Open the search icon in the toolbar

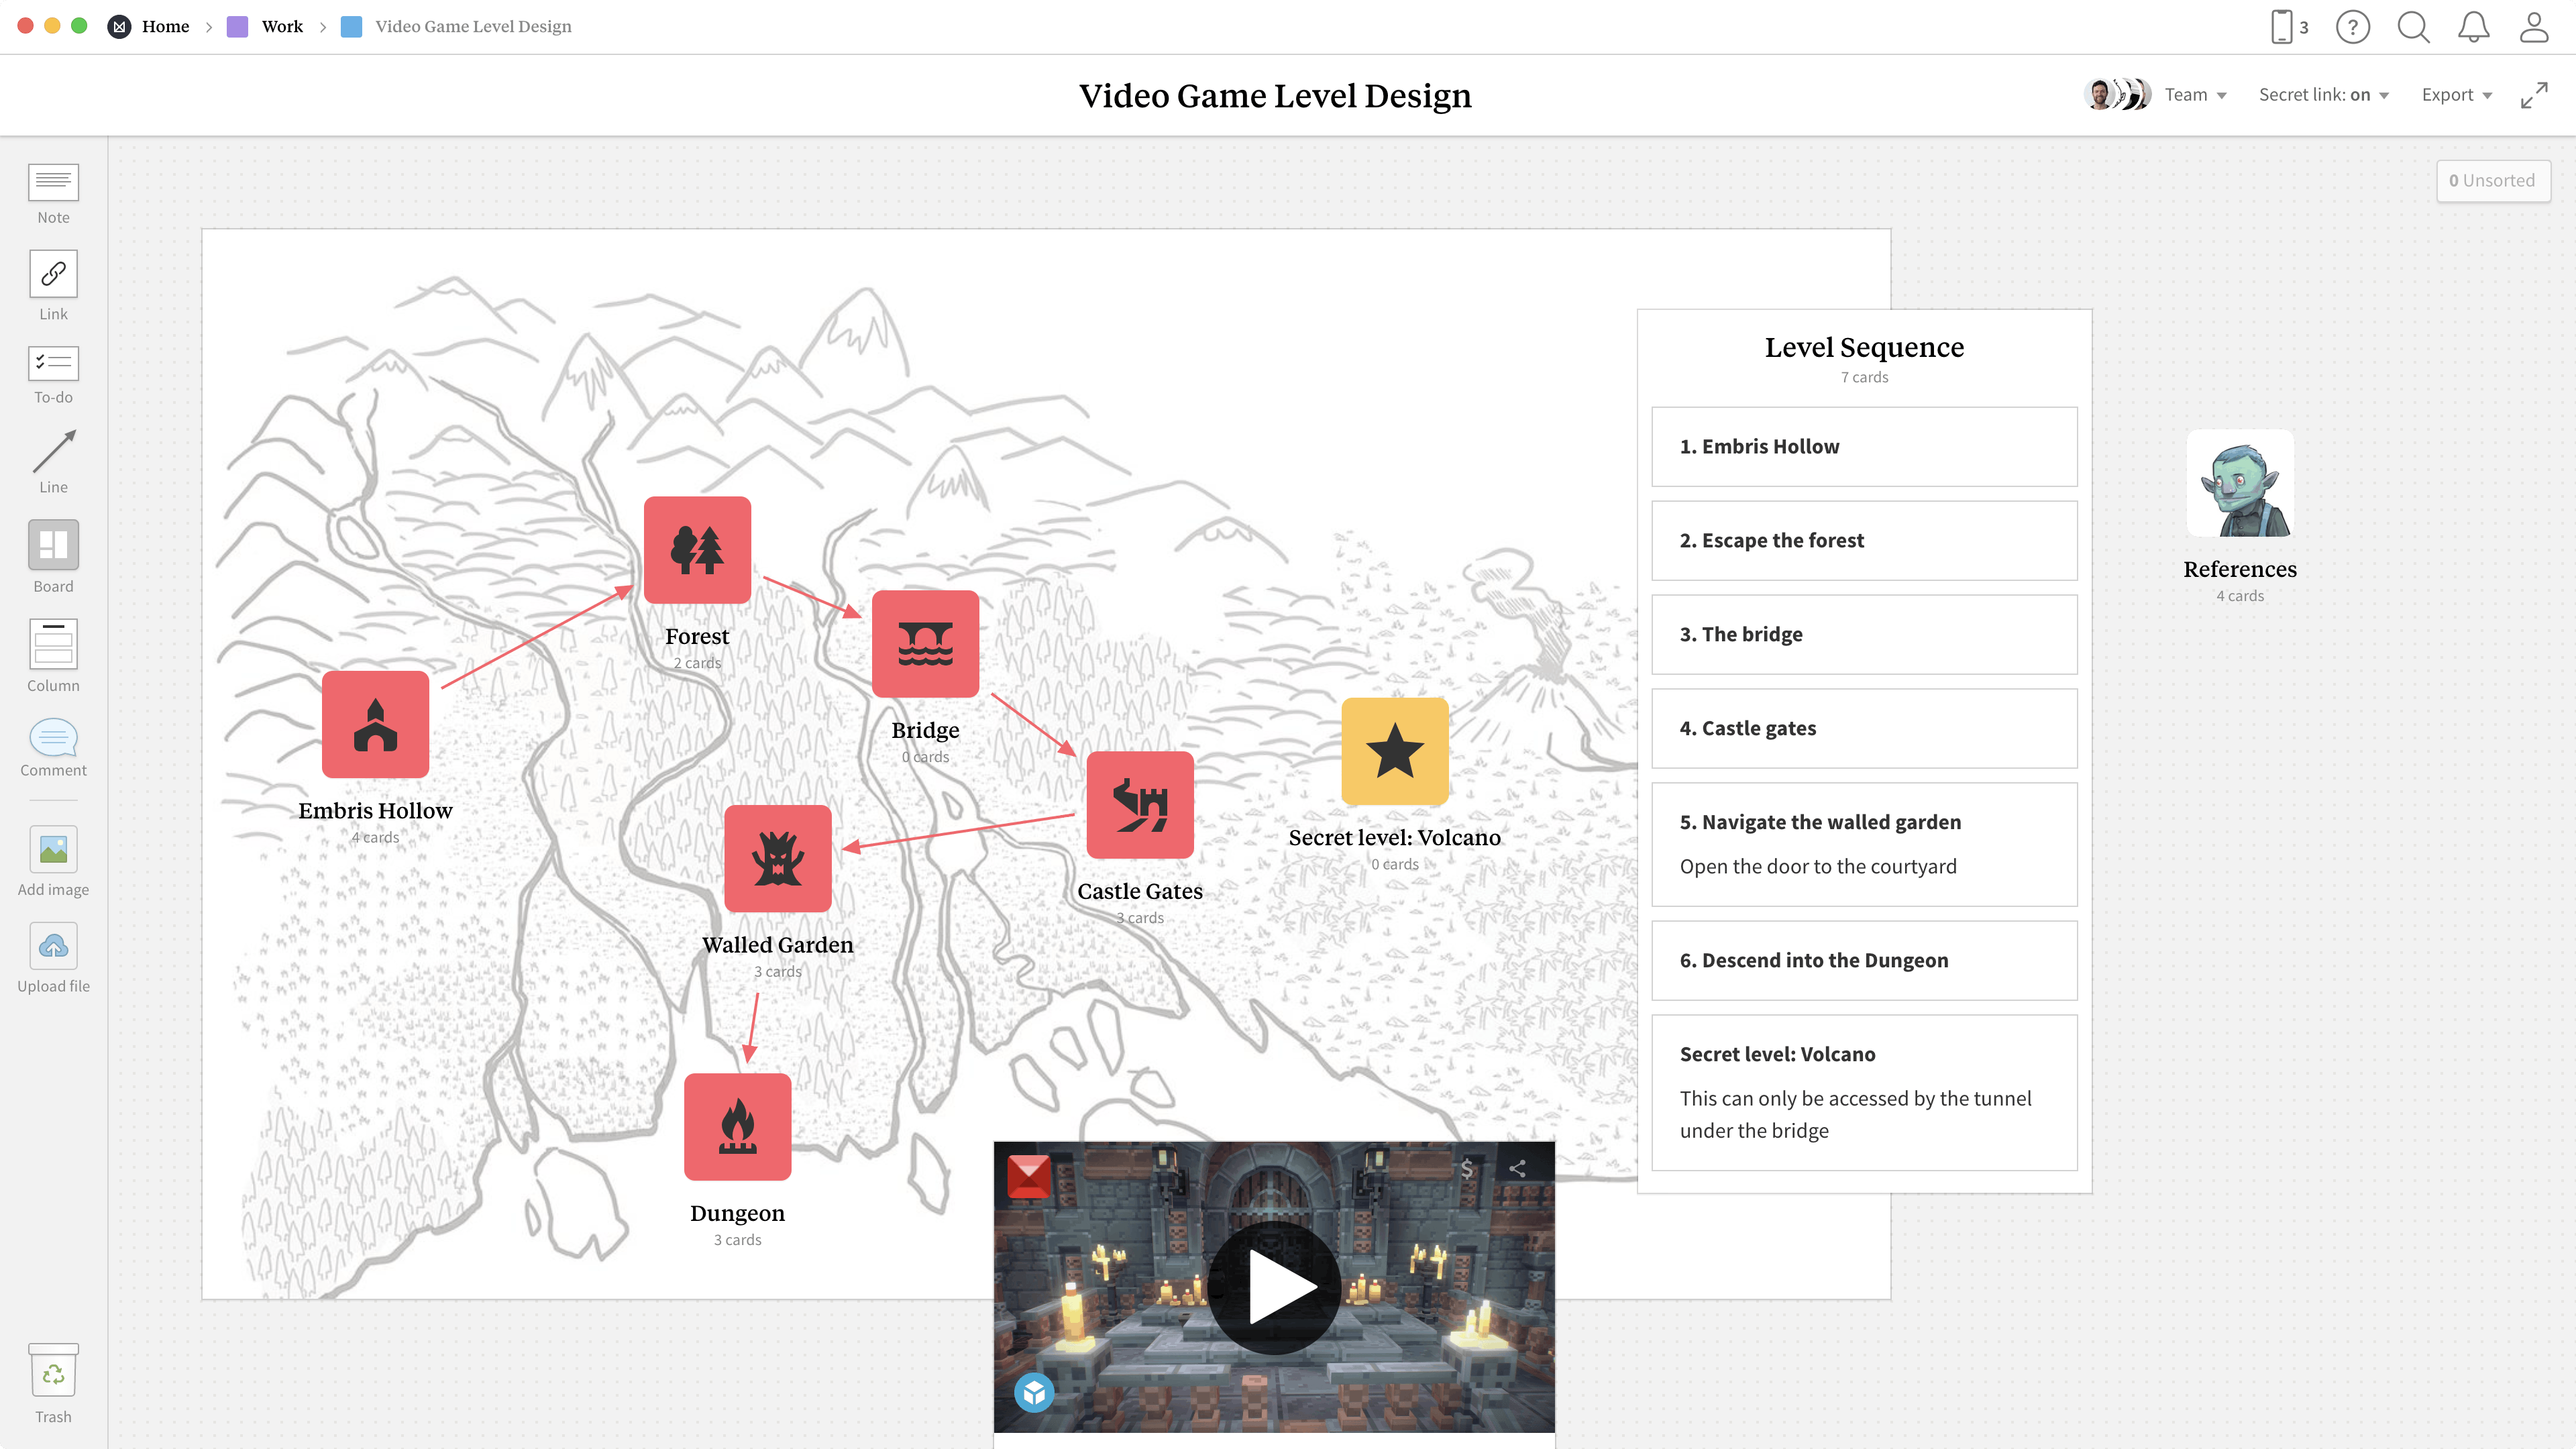2413,27
